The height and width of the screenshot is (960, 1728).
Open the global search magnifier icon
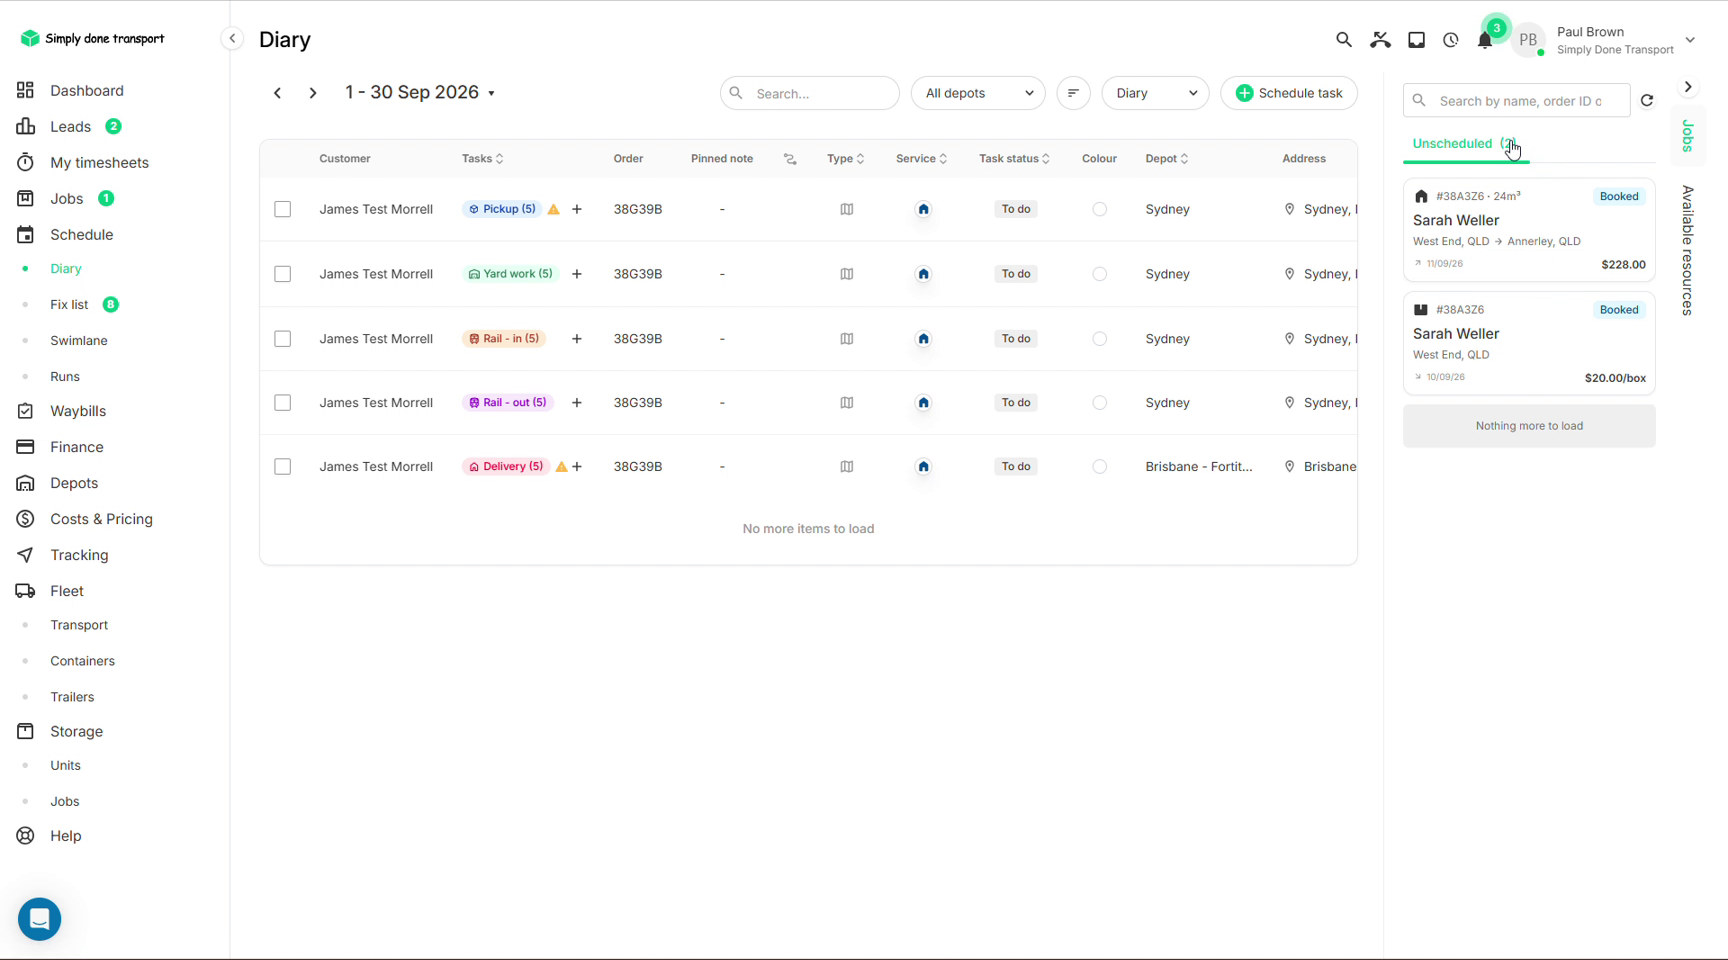tap(1344, 40)
